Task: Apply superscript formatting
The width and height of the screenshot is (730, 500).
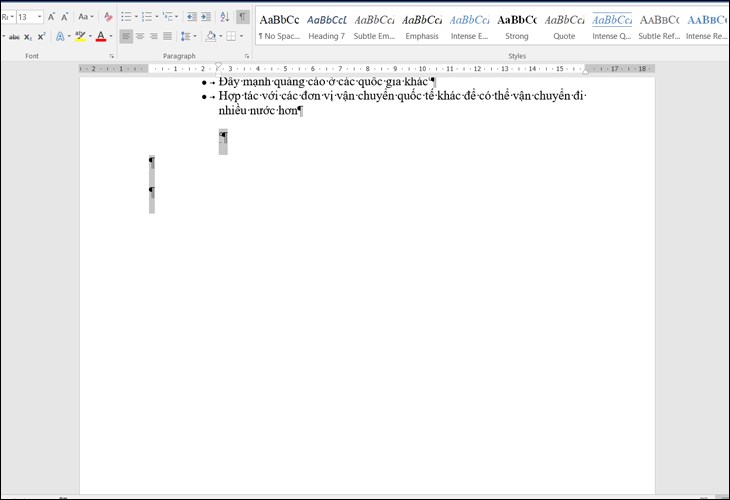Action: (41, 37)
